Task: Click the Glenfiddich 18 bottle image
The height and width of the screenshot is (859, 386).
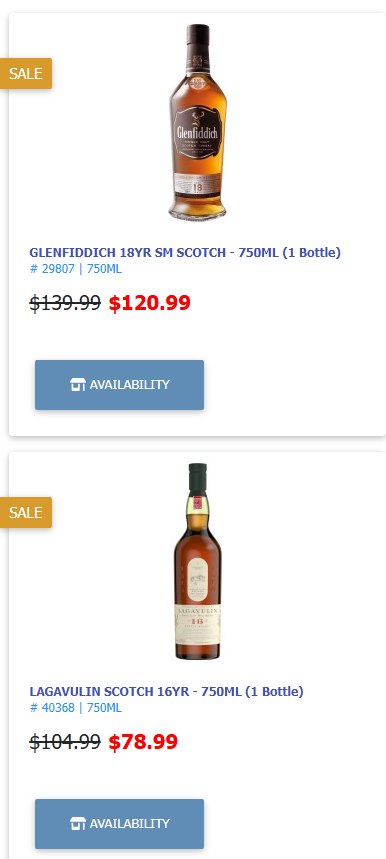Action: (197, 122)
